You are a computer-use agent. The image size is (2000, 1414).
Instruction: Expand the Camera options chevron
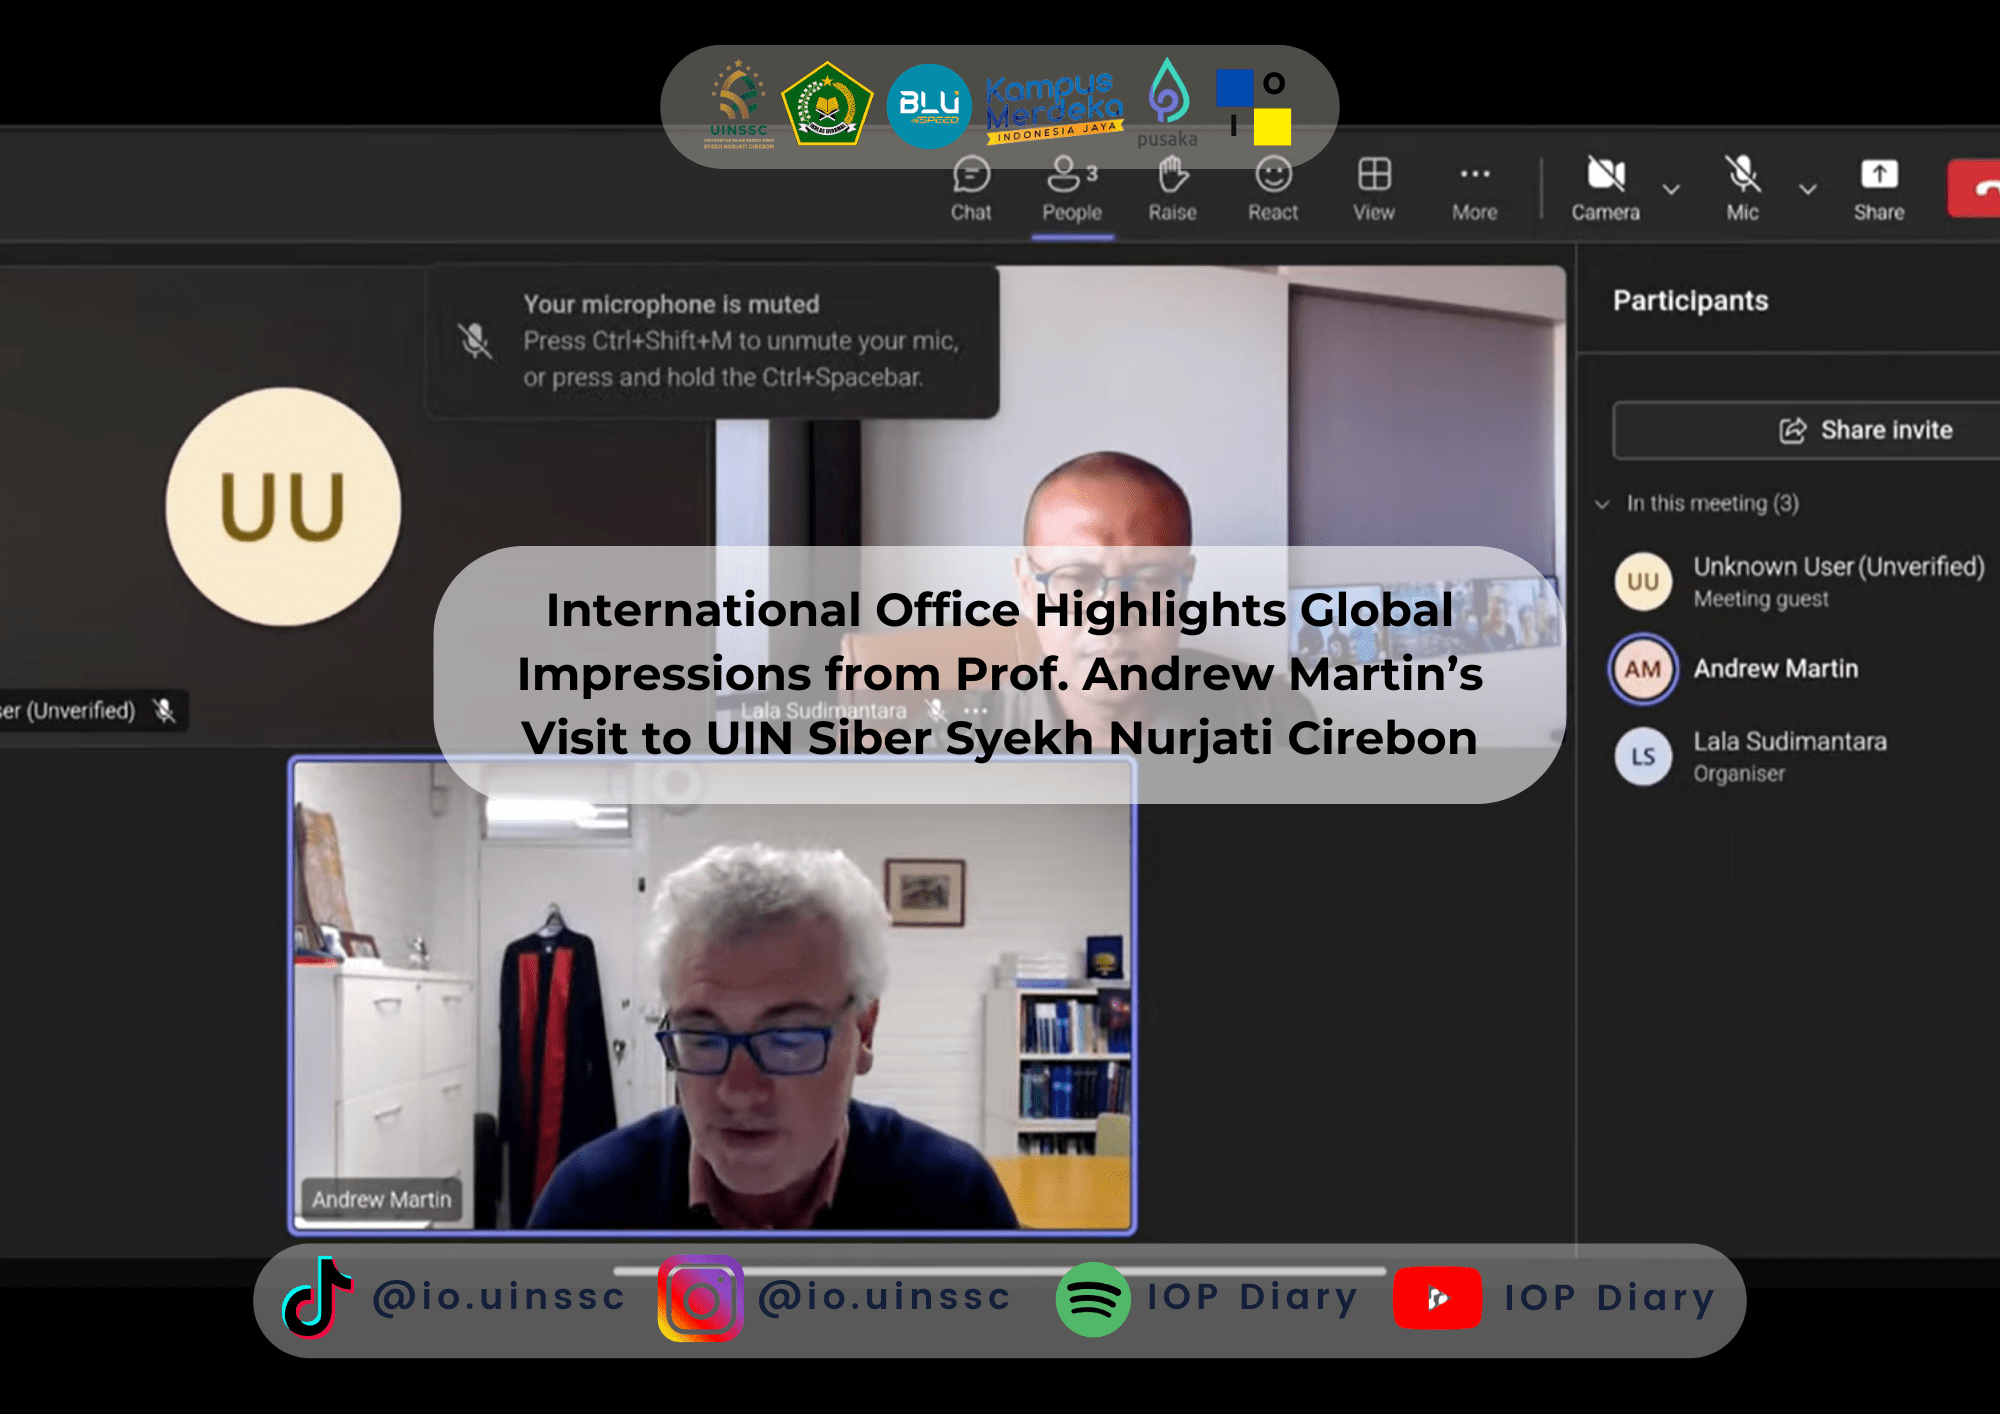[1671, 189]
